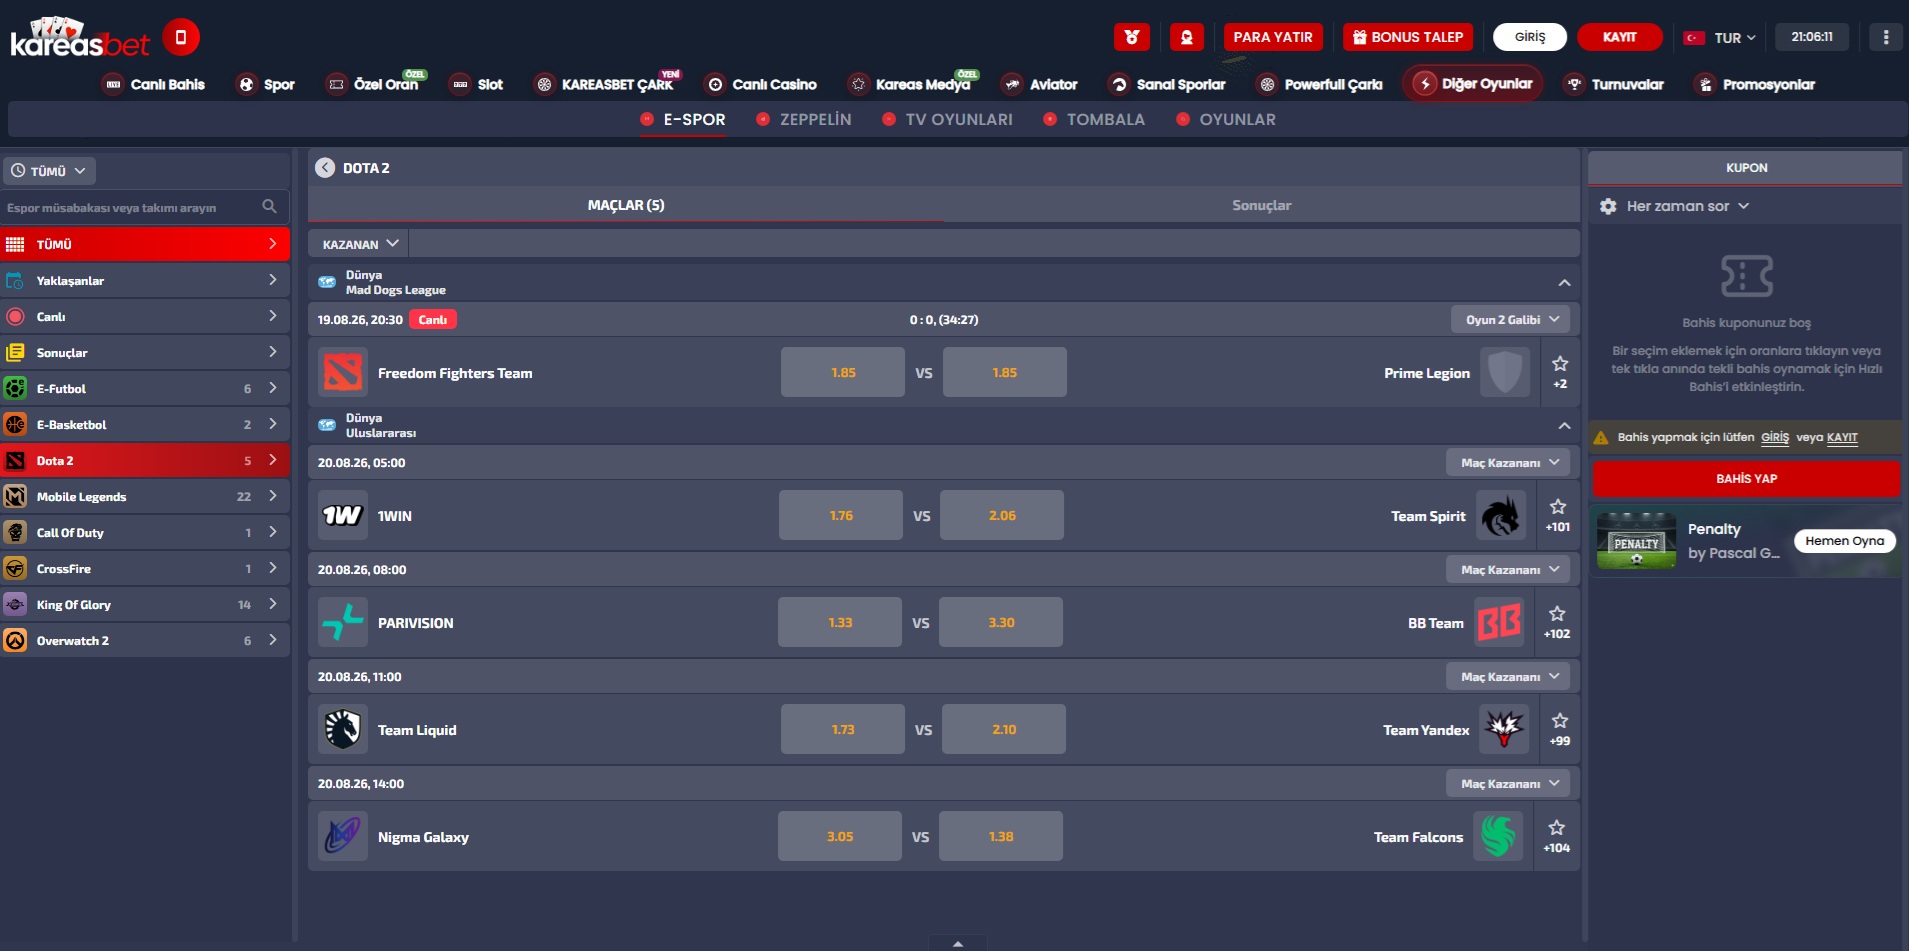Open Canlı Bahis in main navigation
The width and height of the screenshot is (1909, 951).
point(155,84)
